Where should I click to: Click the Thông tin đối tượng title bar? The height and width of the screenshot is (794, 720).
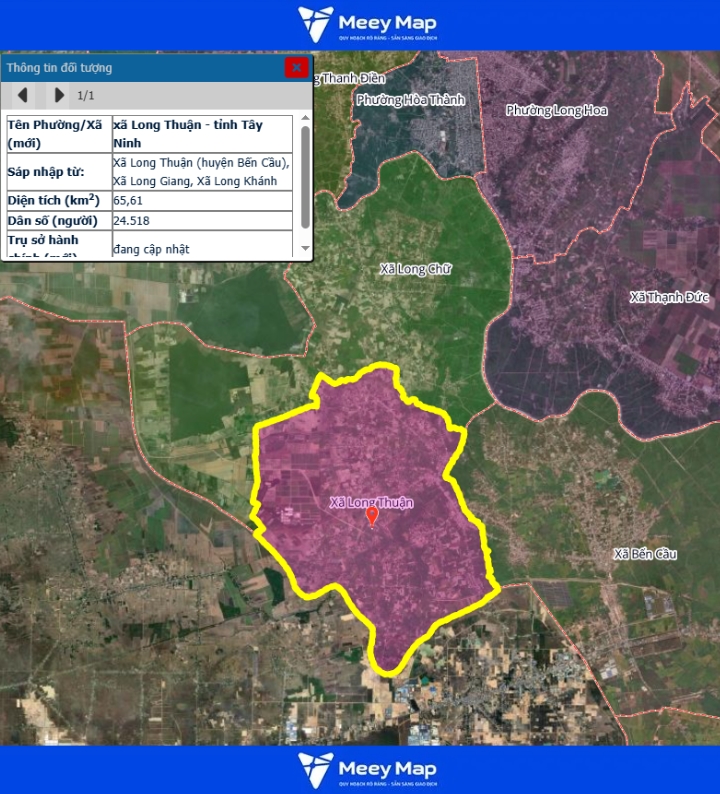pos(140,68)
